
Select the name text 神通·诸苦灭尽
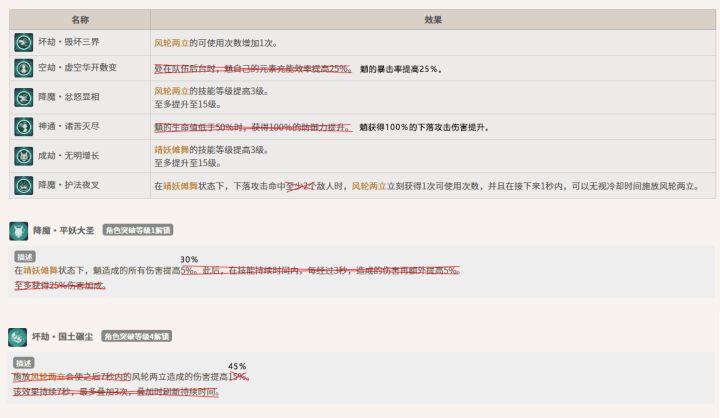[x=69, y=126]
